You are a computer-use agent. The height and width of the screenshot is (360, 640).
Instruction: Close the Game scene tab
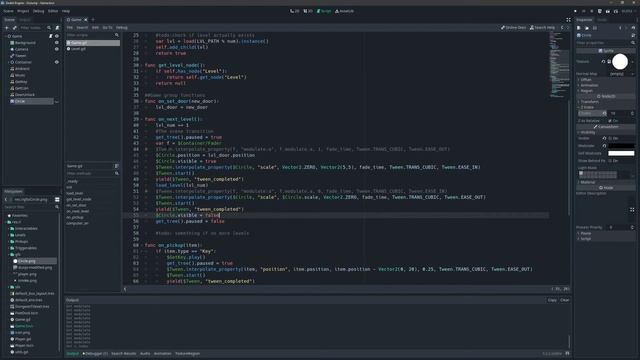tap(86, 20)
